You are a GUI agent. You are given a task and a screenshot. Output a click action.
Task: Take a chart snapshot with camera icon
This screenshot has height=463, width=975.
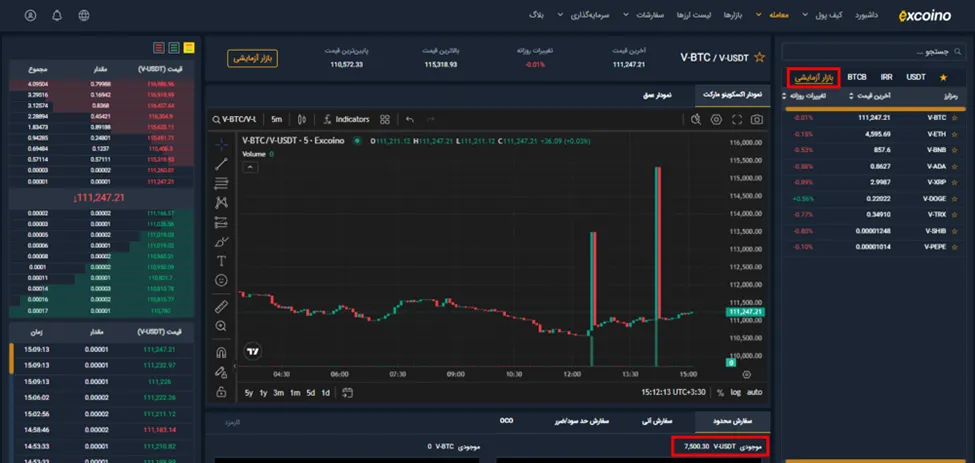coord(756,119)
